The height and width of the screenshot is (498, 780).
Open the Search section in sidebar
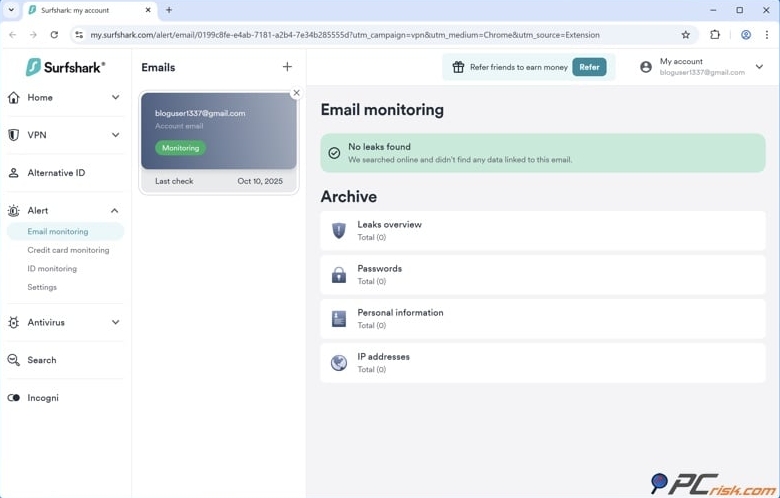coord(41,360)
